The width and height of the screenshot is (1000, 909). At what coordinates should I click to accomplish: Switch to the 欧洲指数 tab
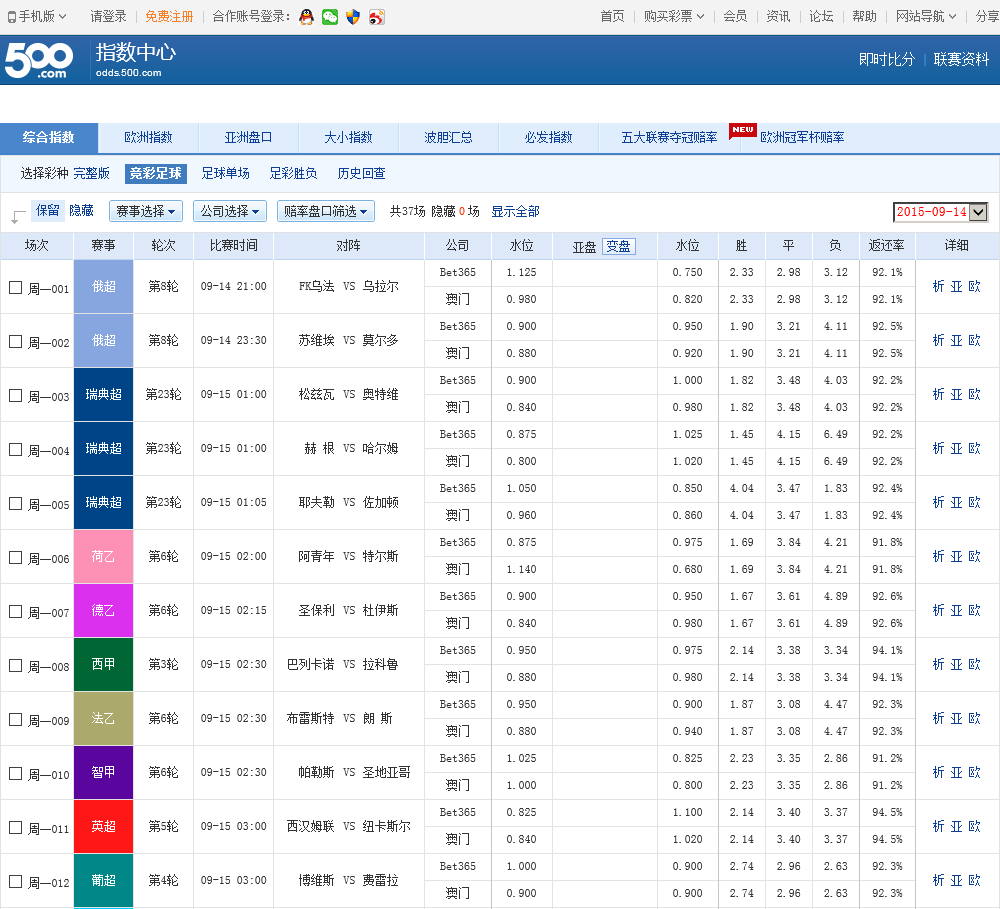pos(148,138)
